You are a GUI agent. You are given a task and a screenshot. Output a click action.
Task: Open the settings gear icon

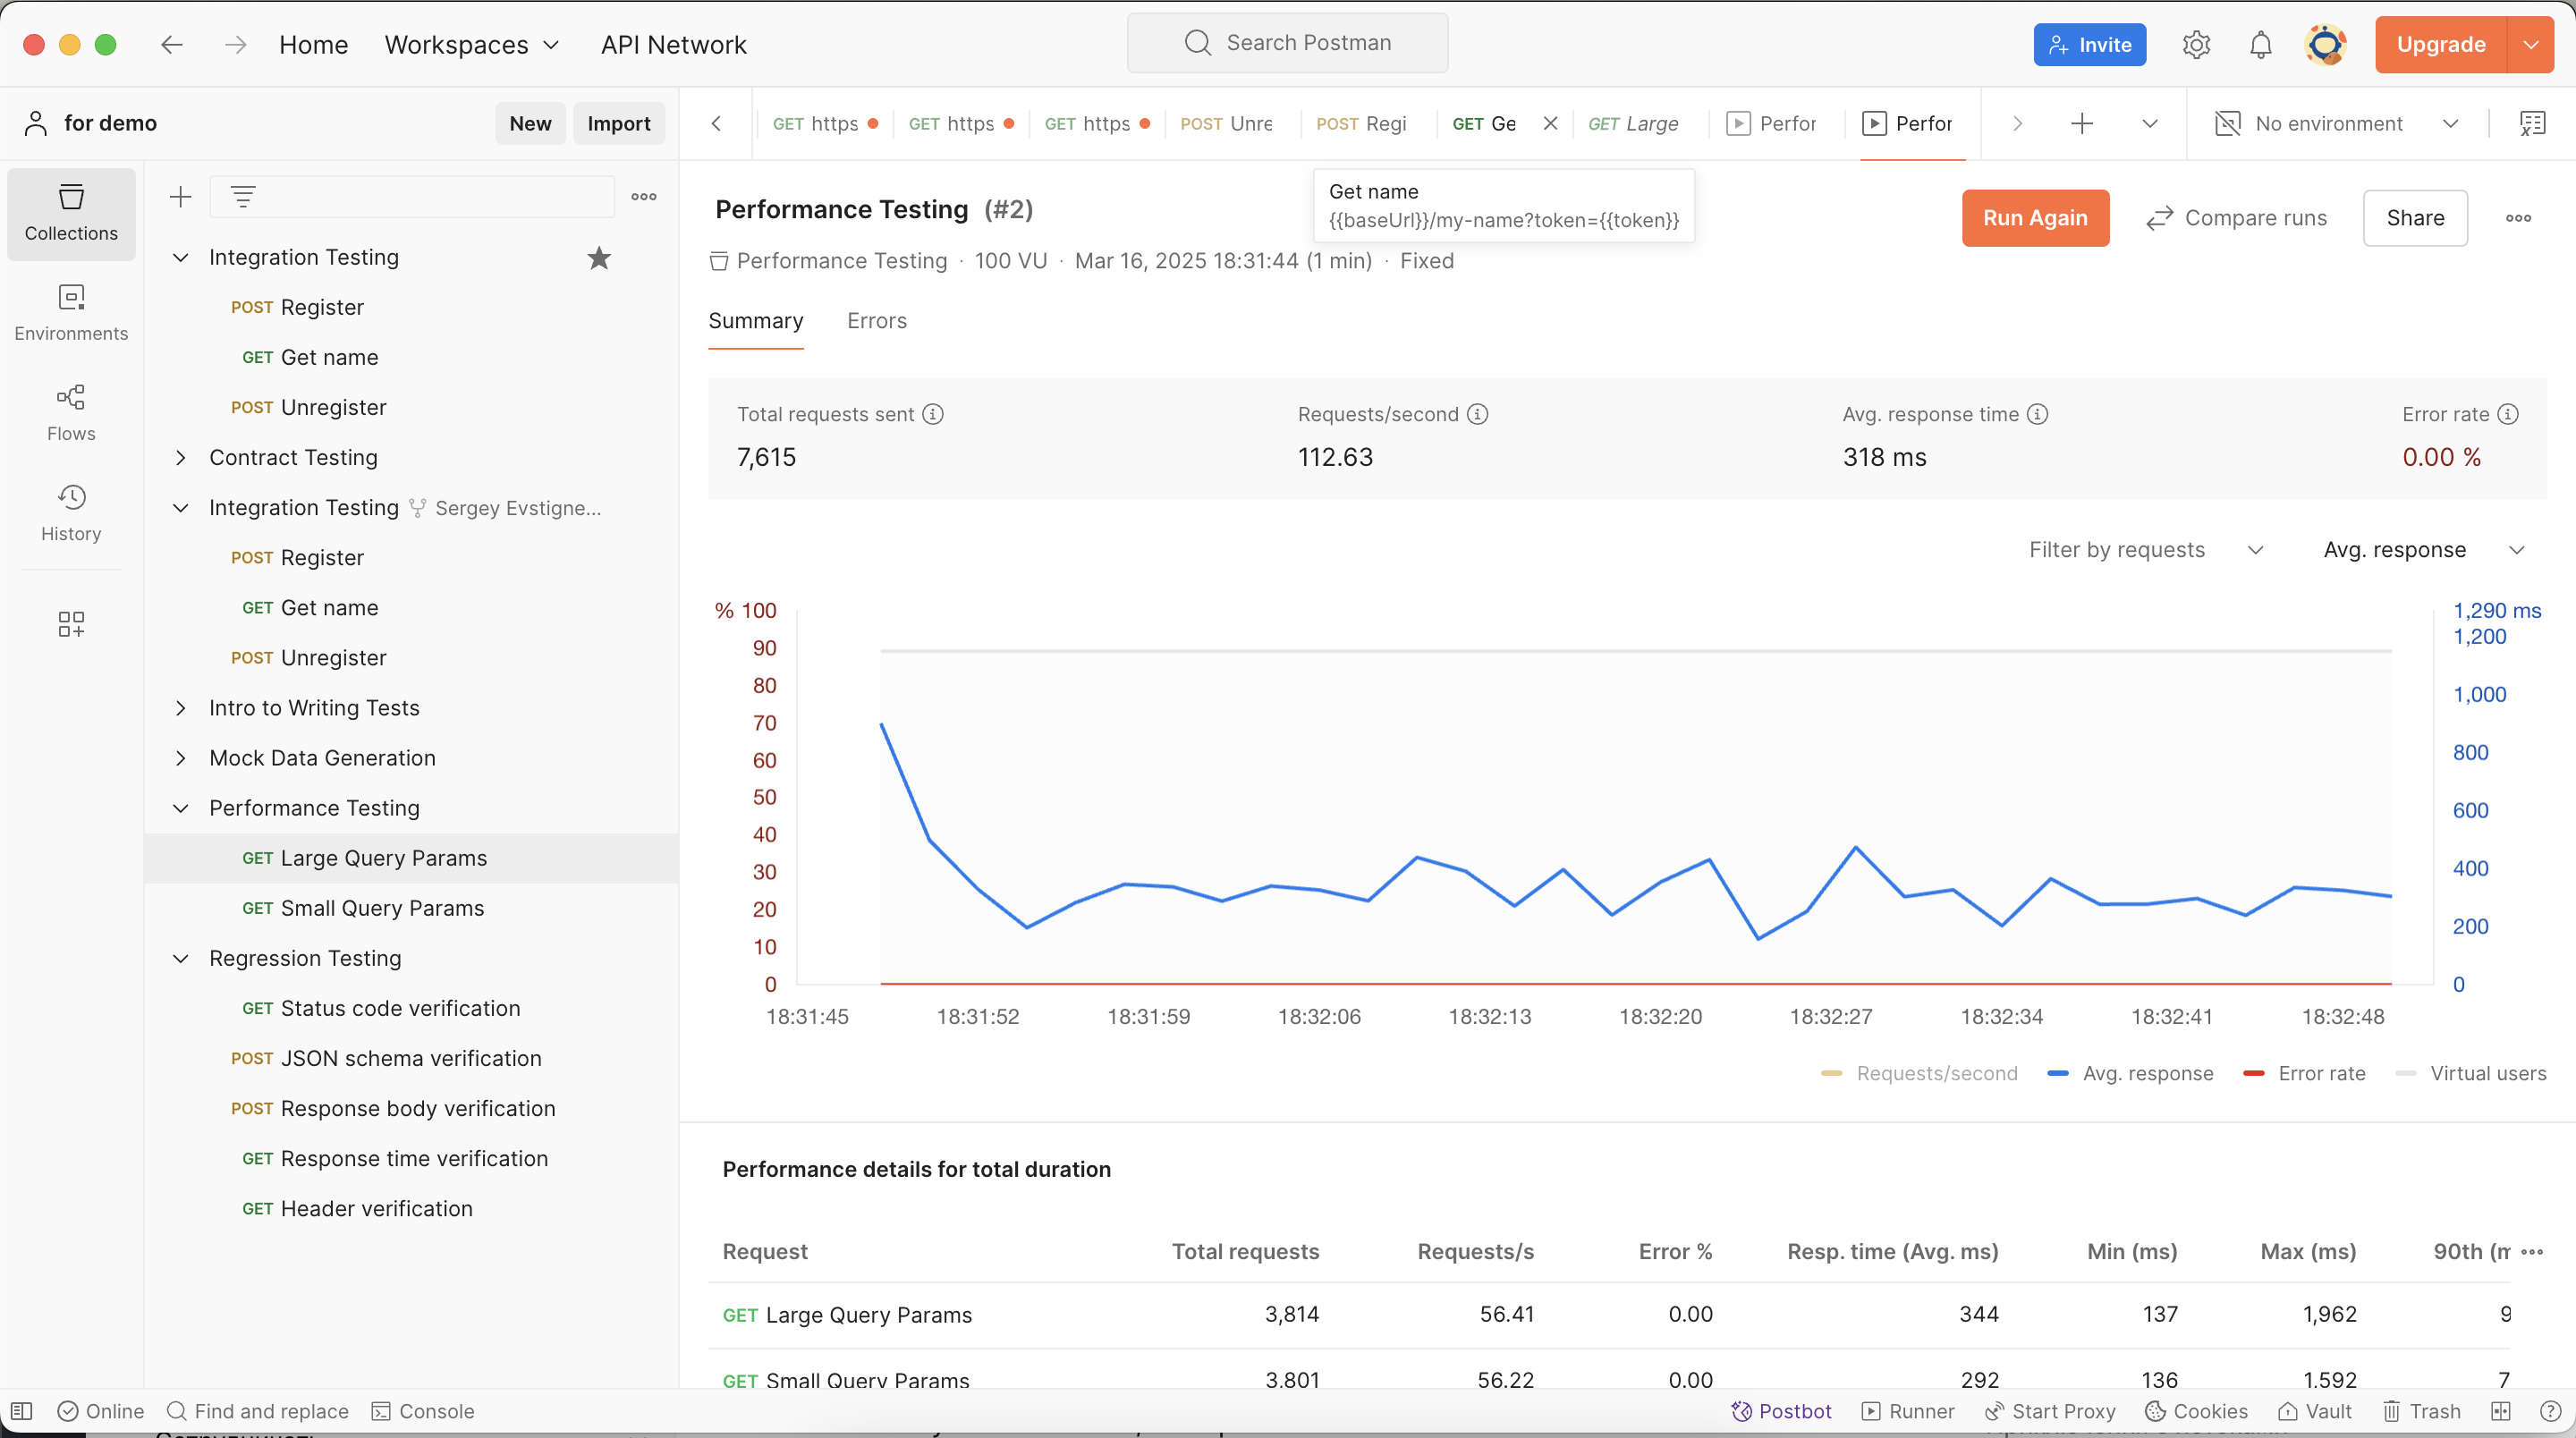click(2196, 45)
